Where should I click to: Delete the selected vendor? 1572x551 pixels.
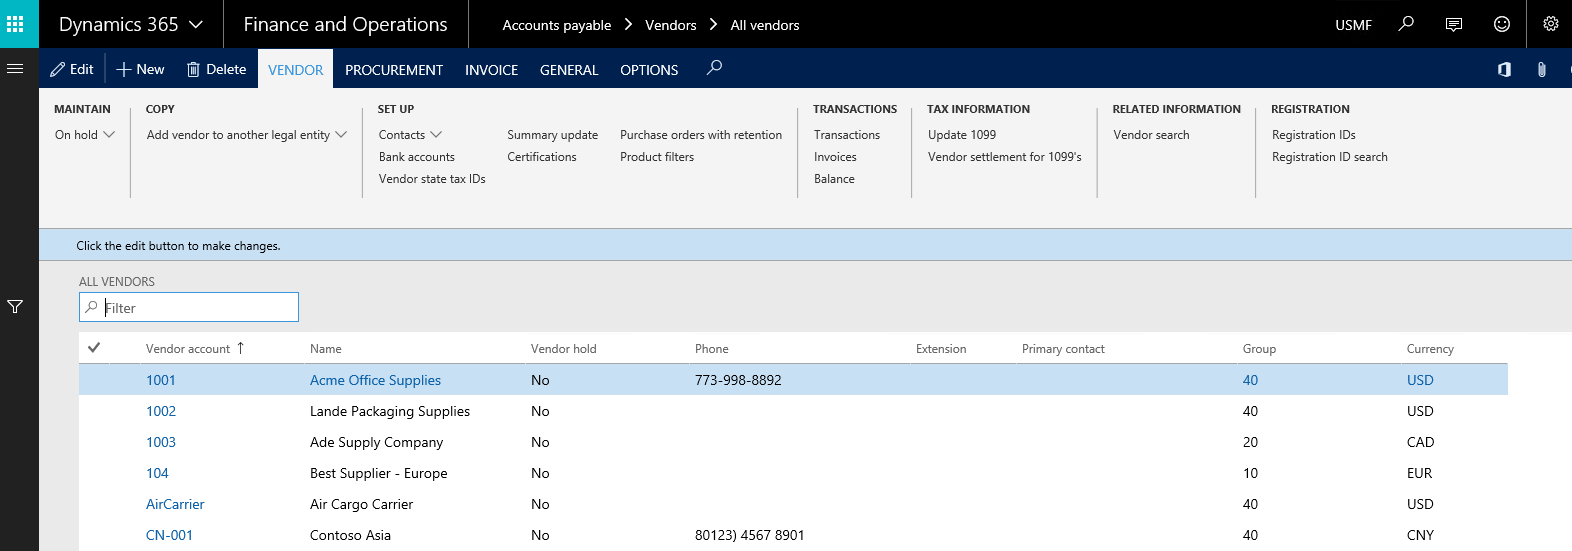point(217,69)
